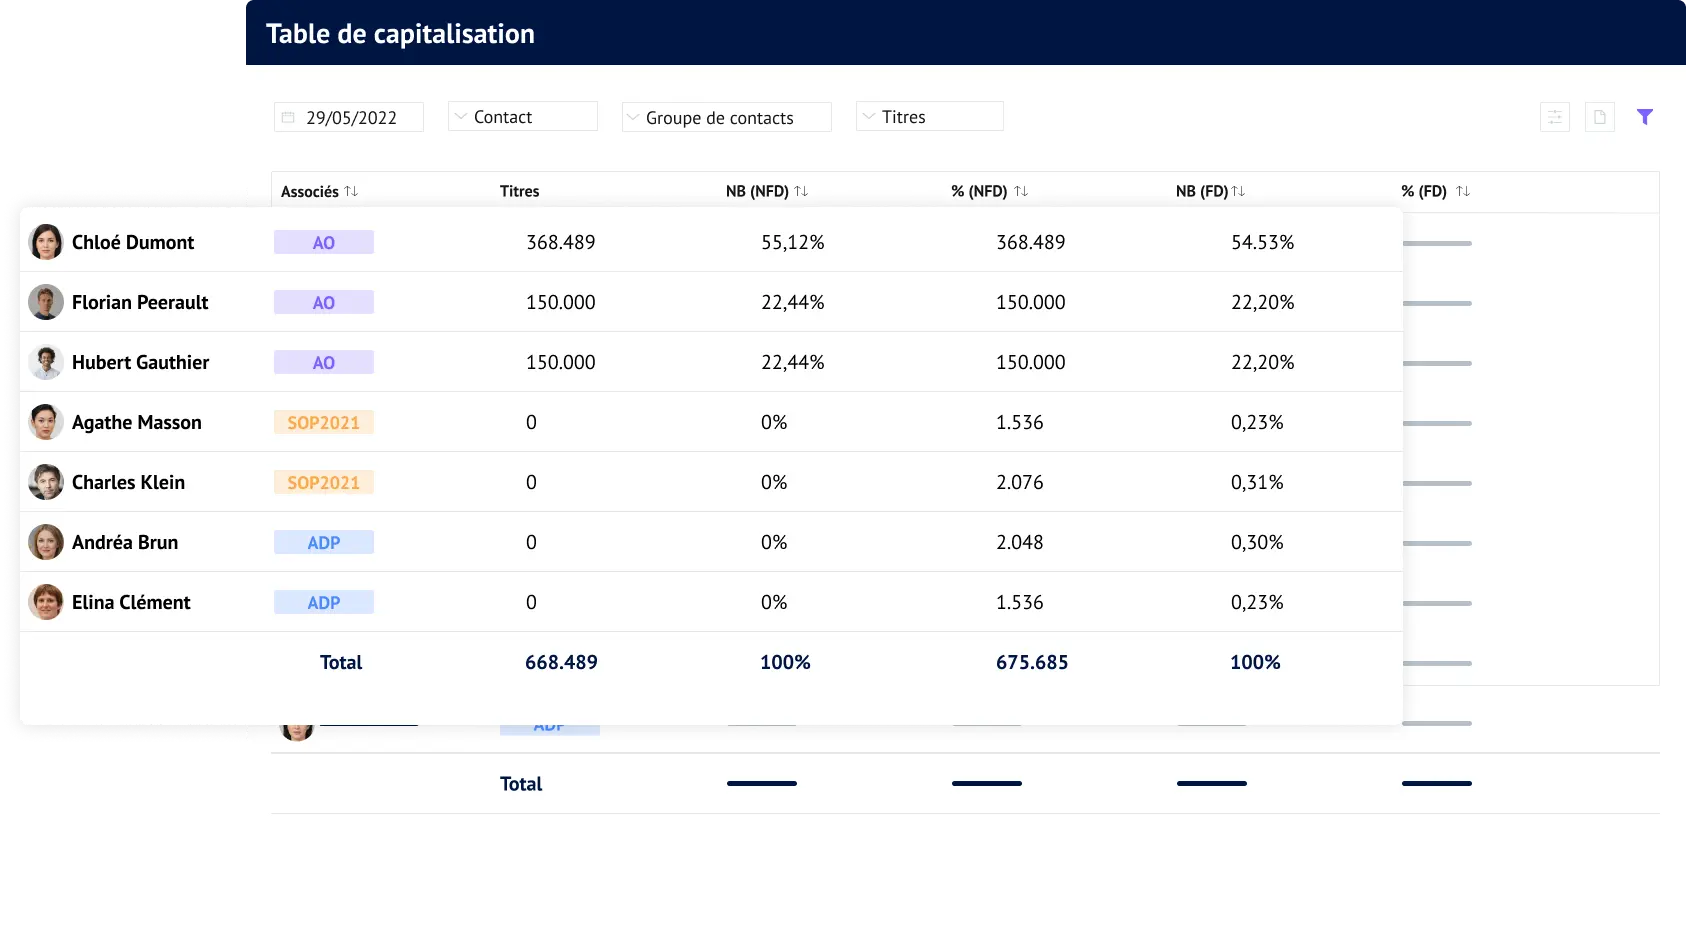Open the column settings sliders icon

pyautogui.click(x=1556, y=117)
